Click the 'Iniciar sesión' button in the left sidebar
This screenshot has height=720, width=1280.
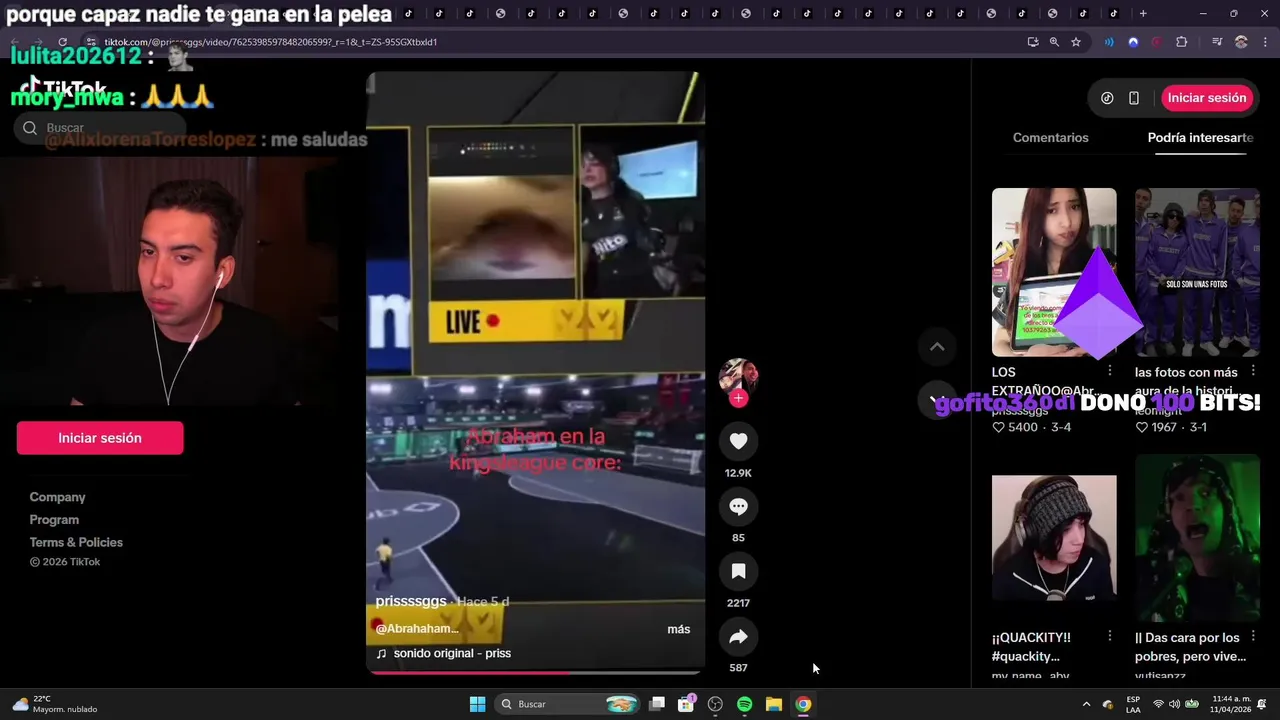pos(100,438)
